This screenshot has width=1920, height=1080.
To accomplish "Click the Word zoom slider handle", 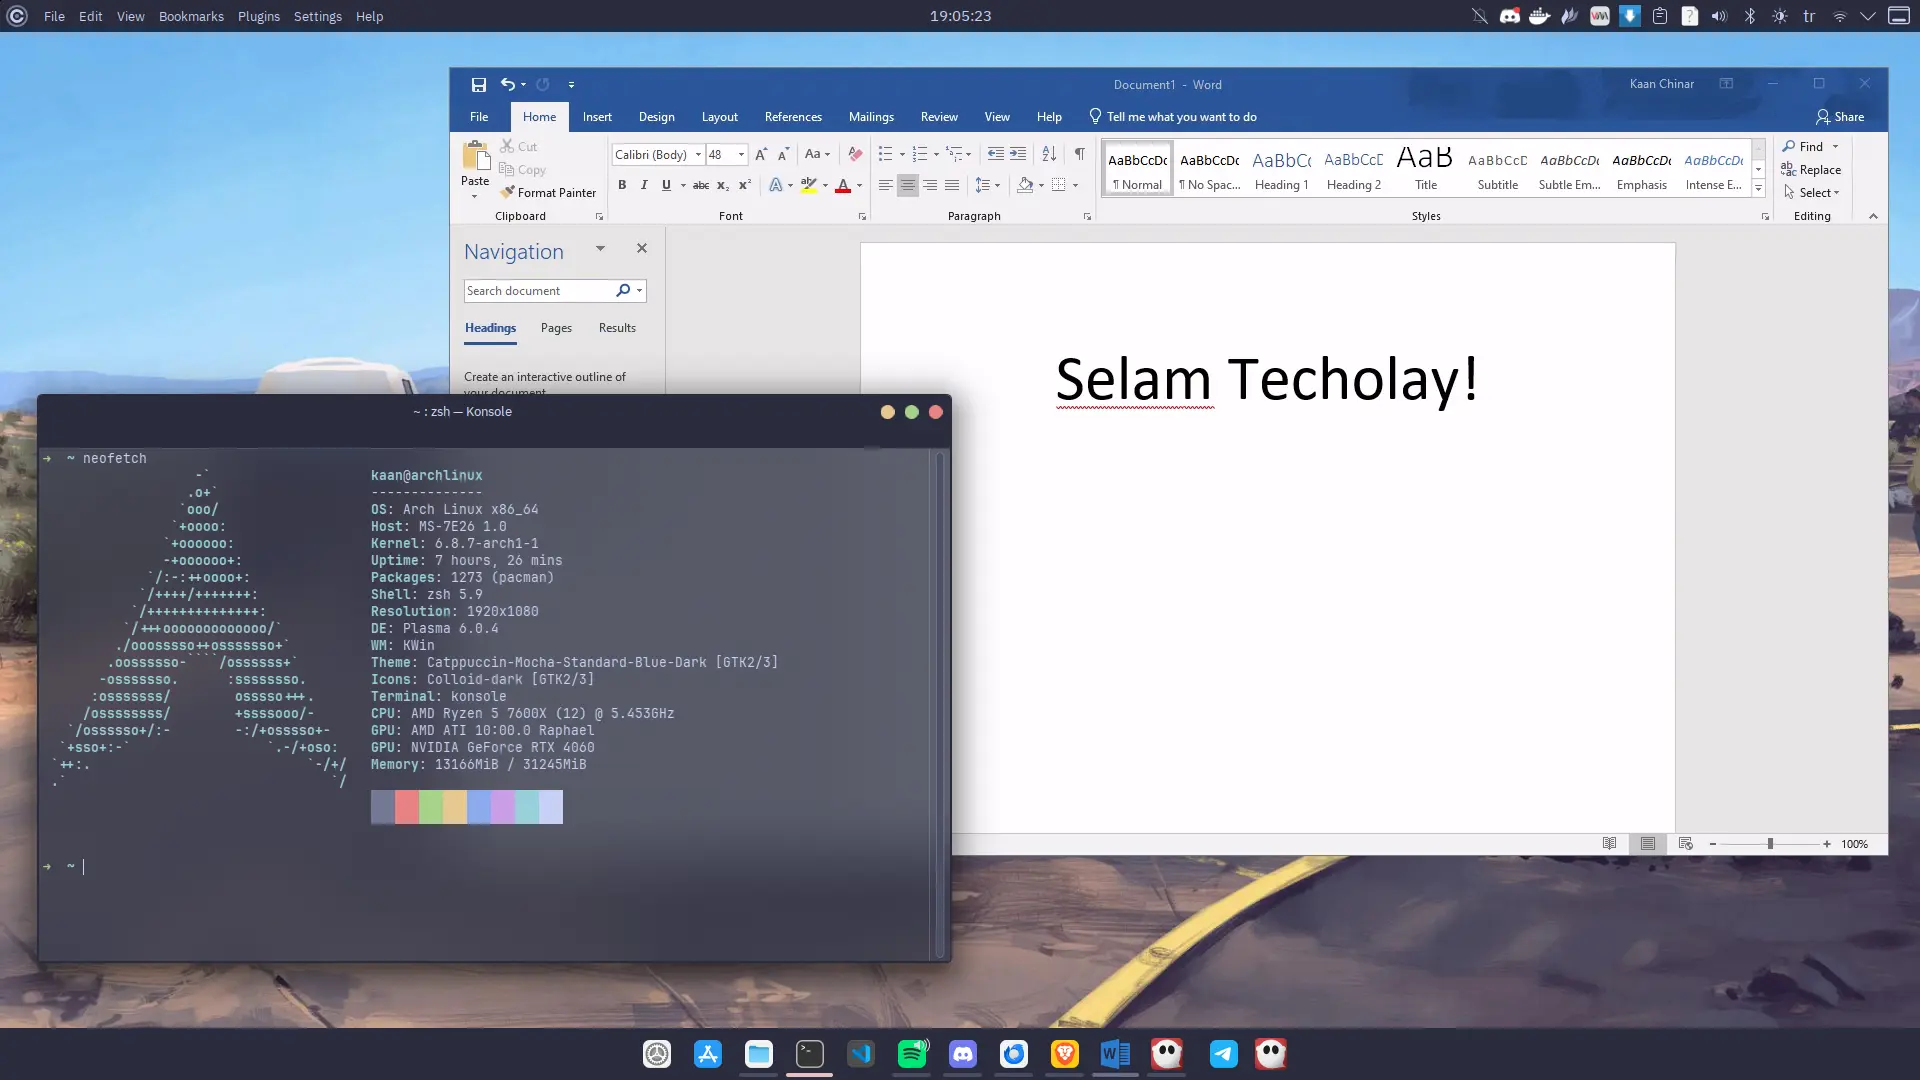I will 1770,844.
